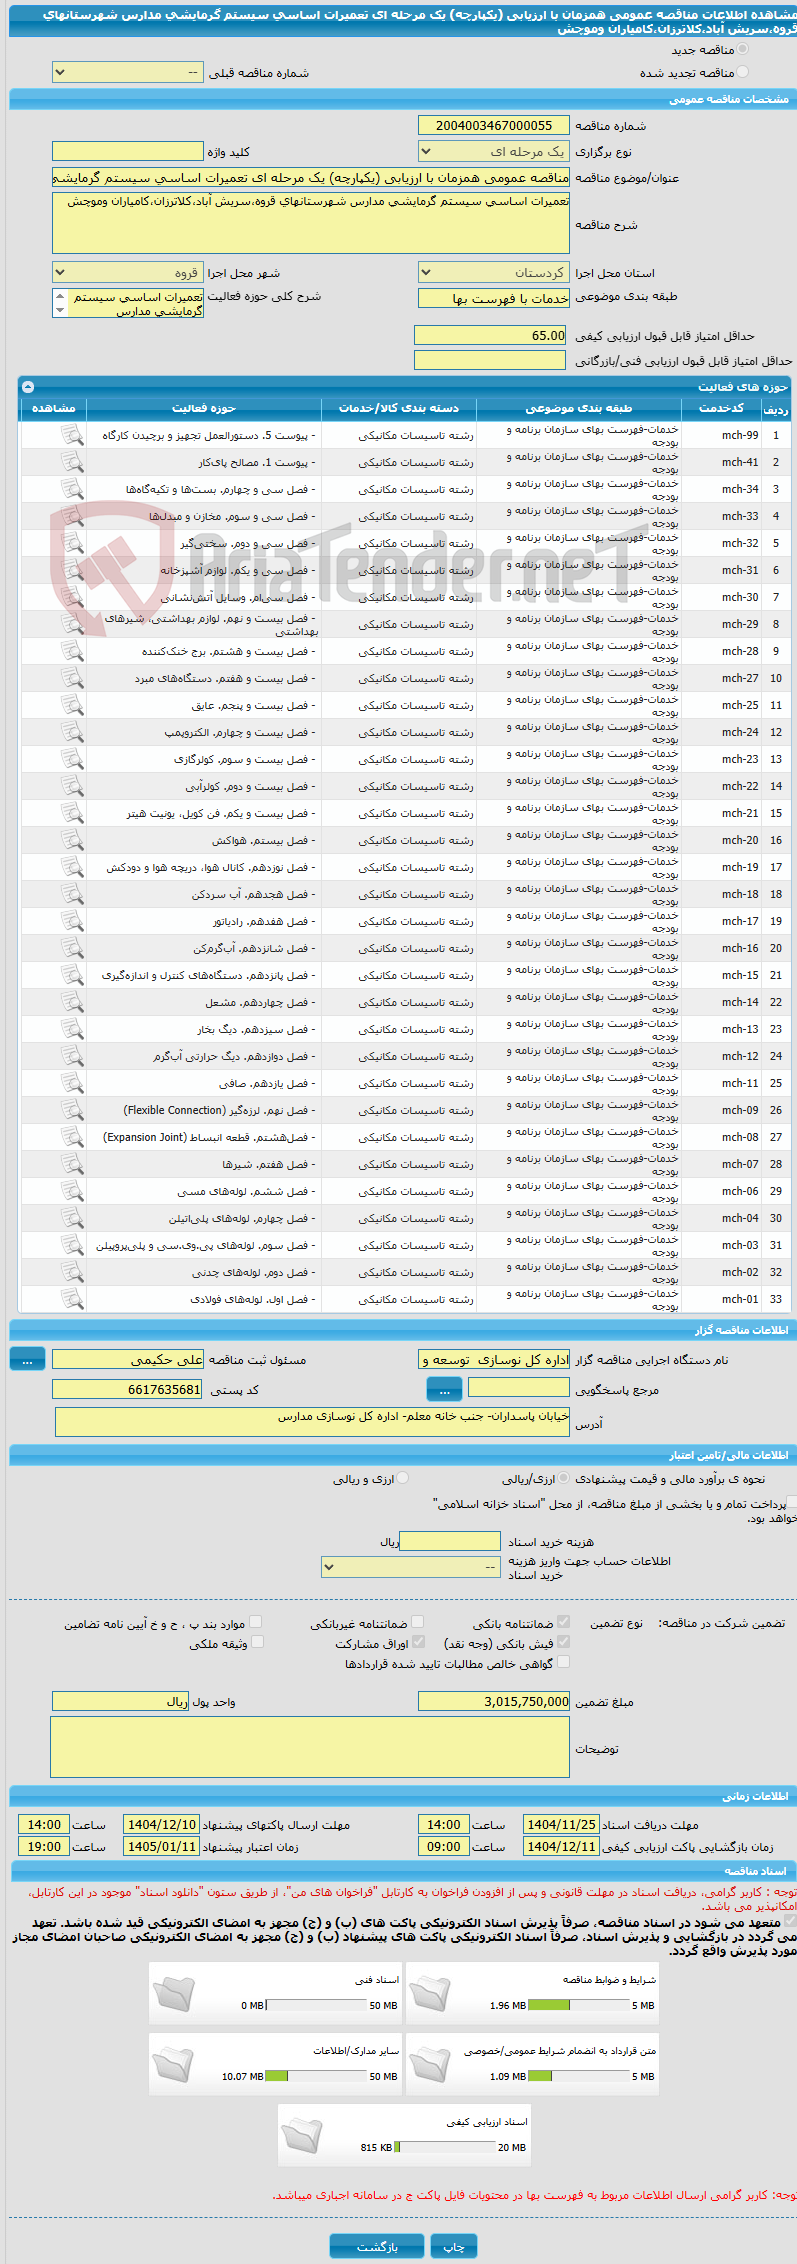Open the اسناد ارزیابی کیفی folder icon
797x2264 pixels.
(x=302, y=2135)
